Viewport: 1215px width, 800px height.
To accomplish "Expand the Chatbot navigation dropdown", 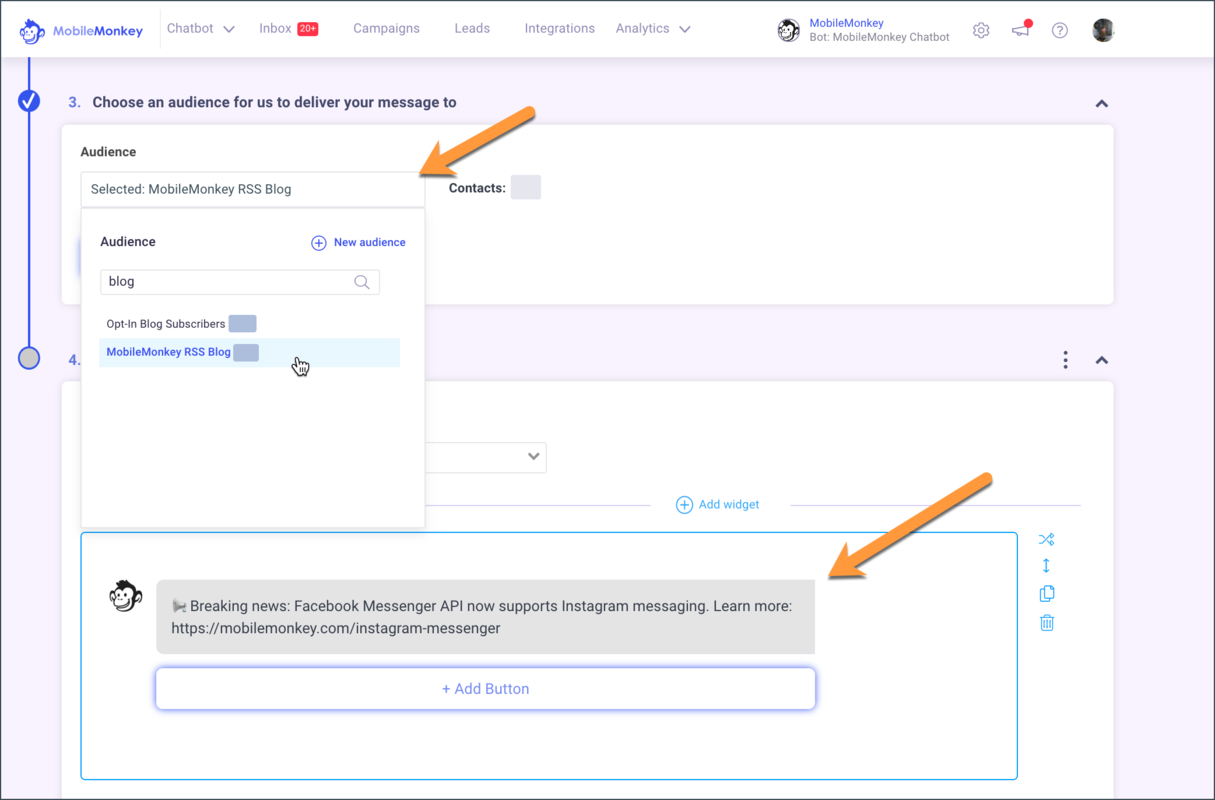I will click(x=201, y=28).
